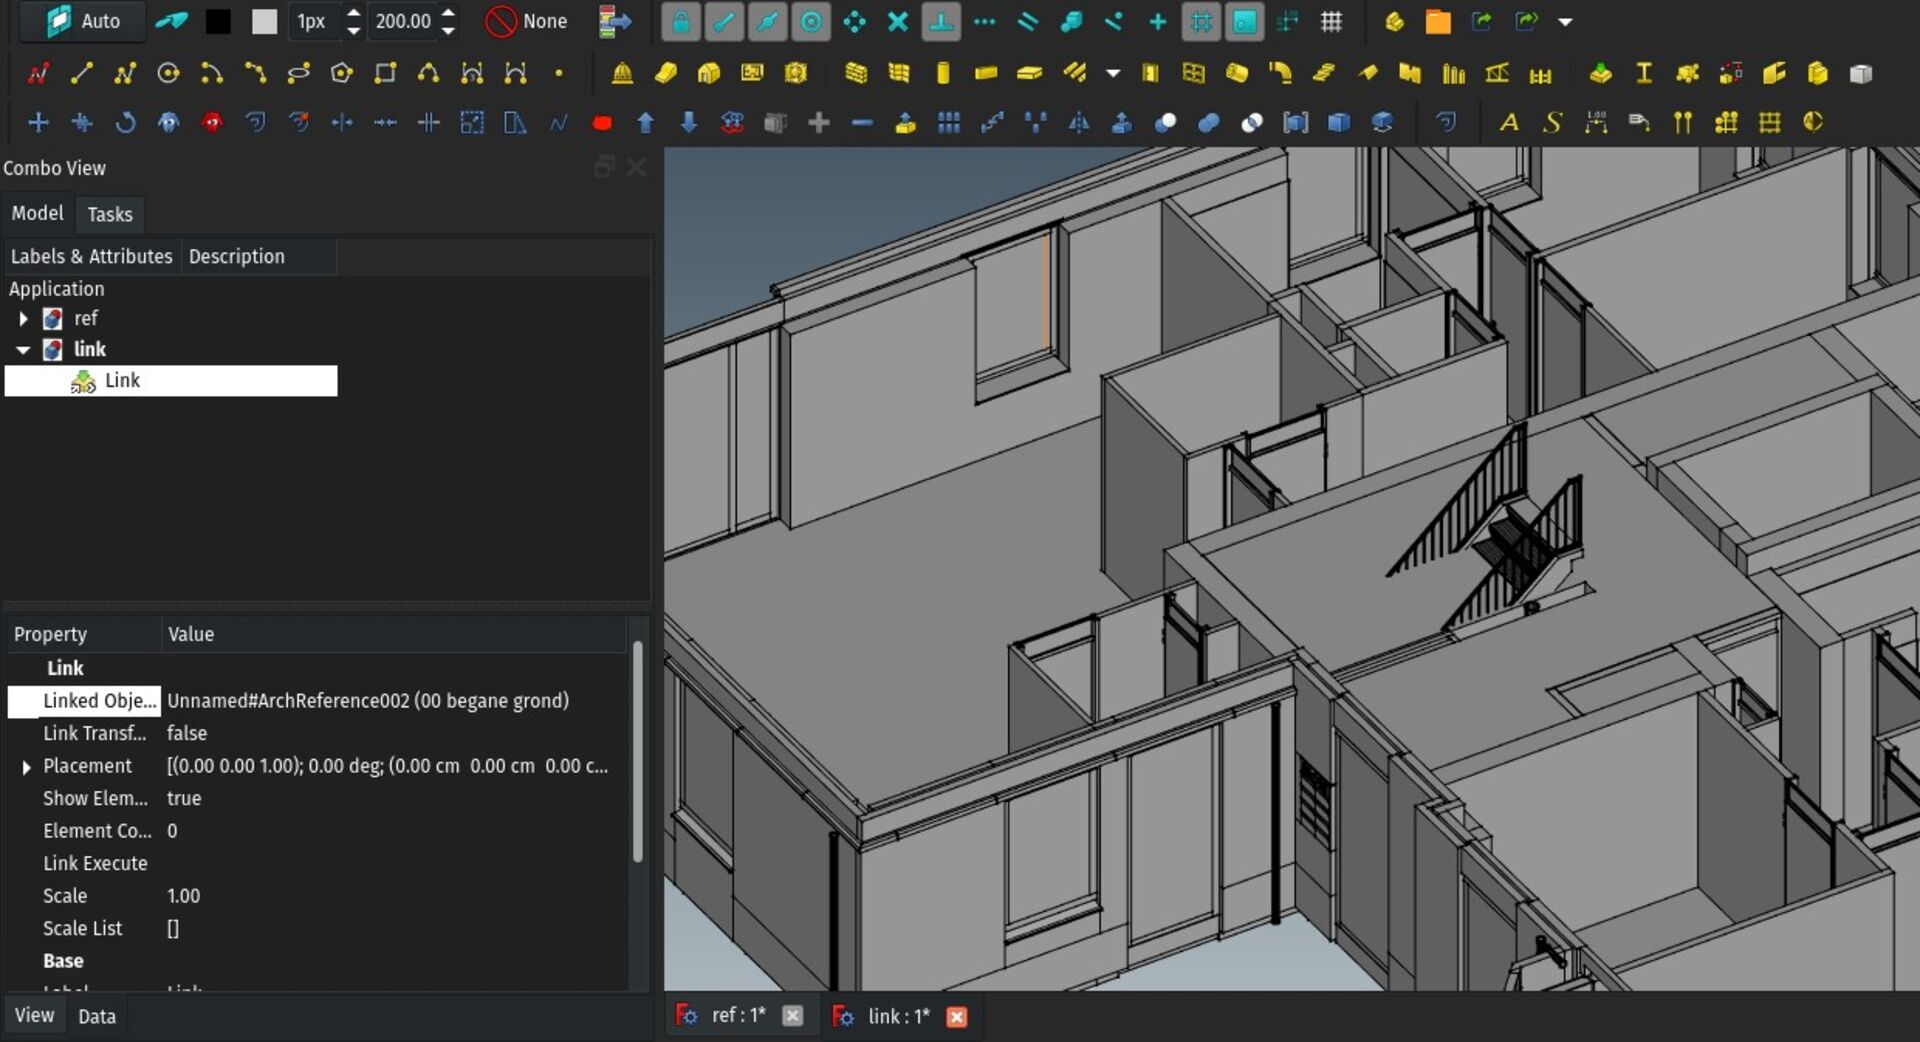Select the Draft Line tool
This screenshot has height=1042, width=1920.
click(81, 73)
